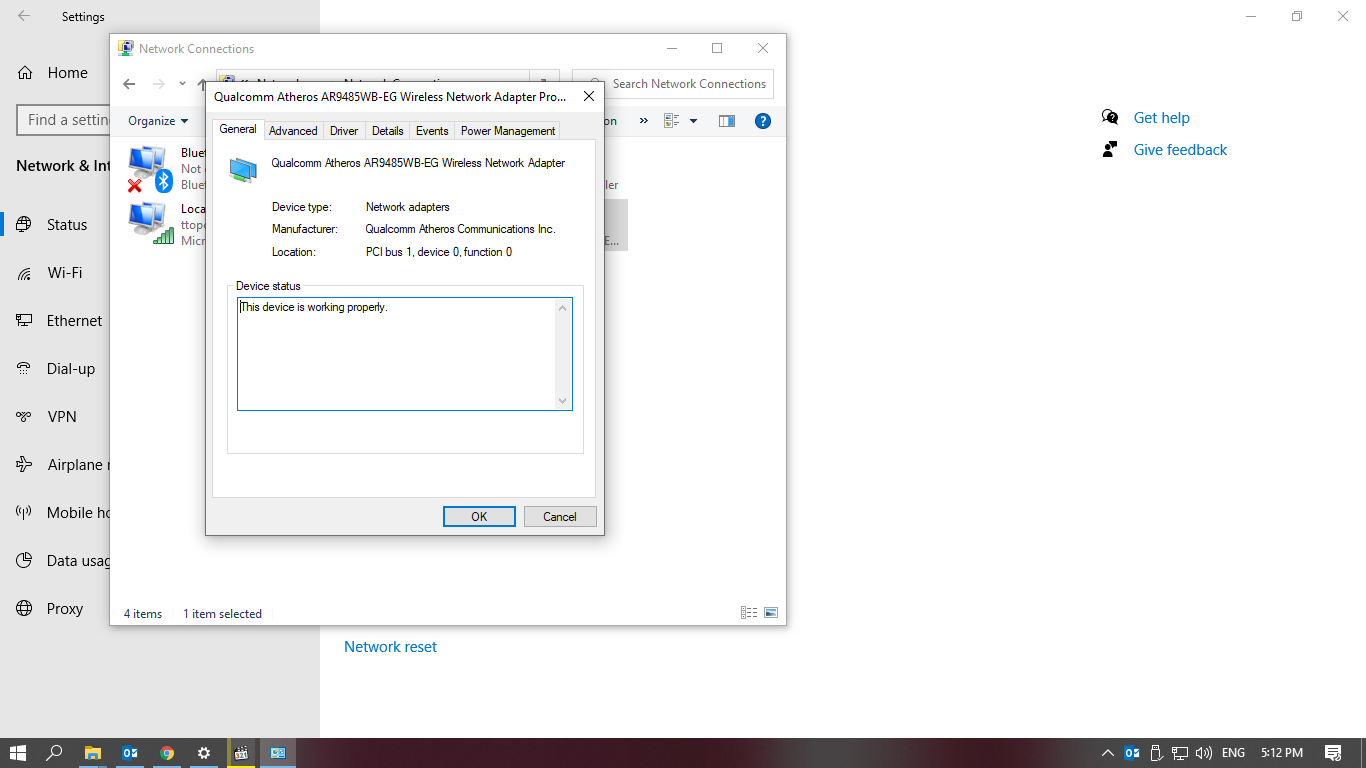Open the Events tab
Screen dimensions: 1366x768
pos(432,131)
